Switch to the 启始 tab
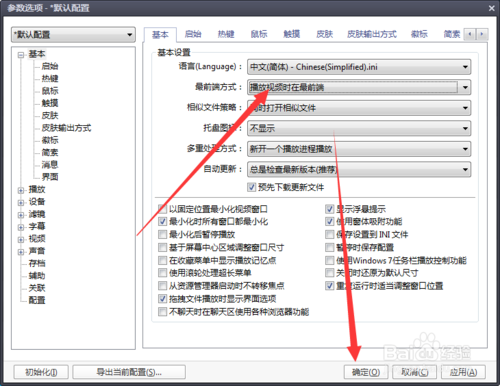This screenshot has height=386, width=500. [193, 34]
